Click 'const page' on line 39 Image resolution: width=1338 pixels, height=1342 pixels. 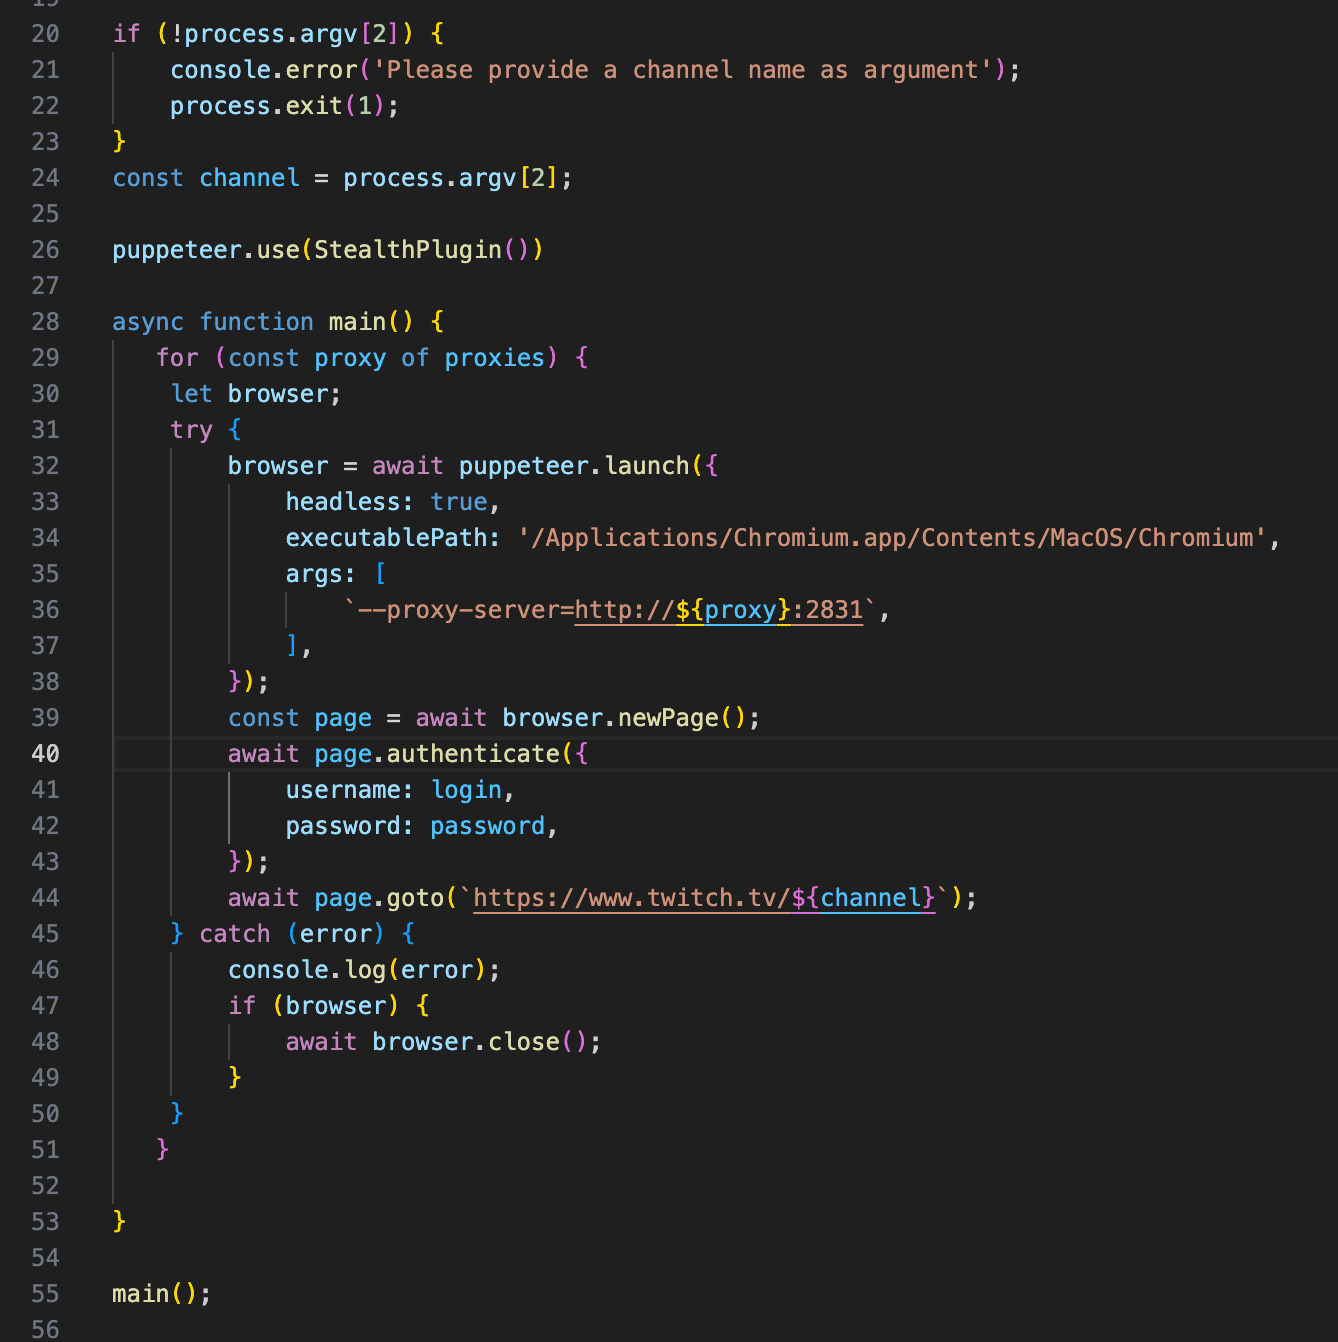(x=300, y=718)
